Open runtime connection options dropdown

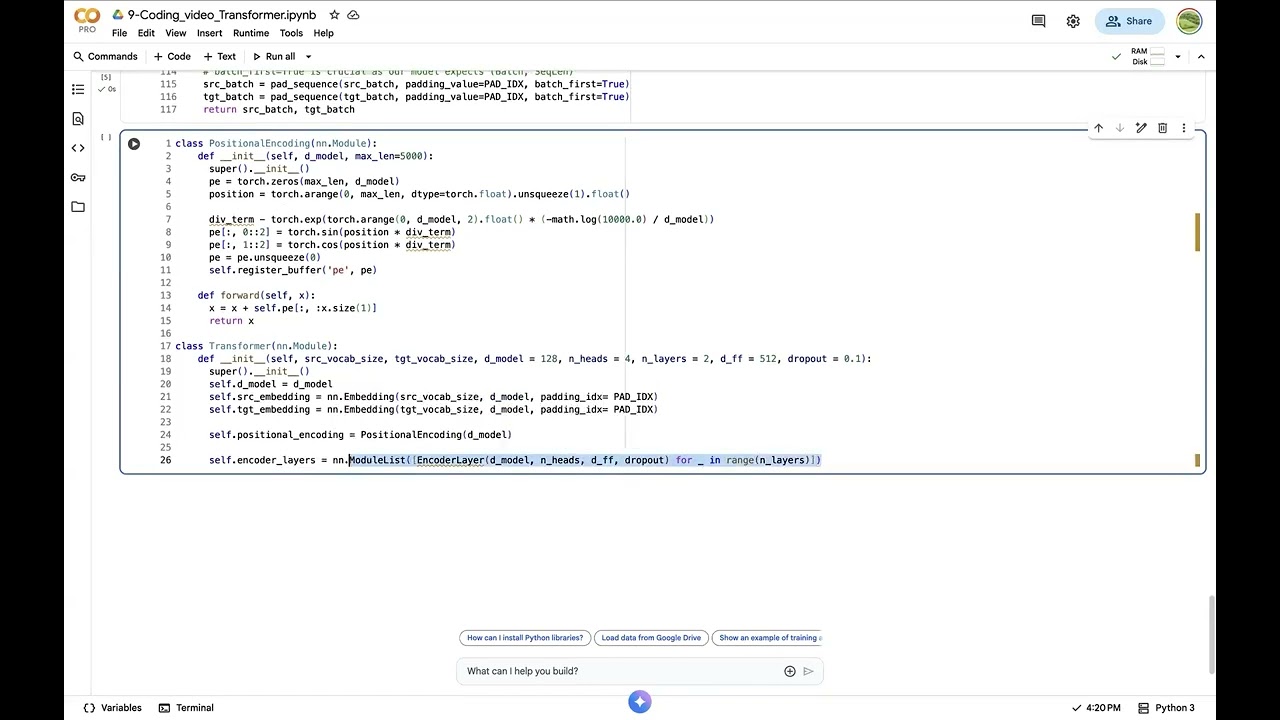(1178, 57)
